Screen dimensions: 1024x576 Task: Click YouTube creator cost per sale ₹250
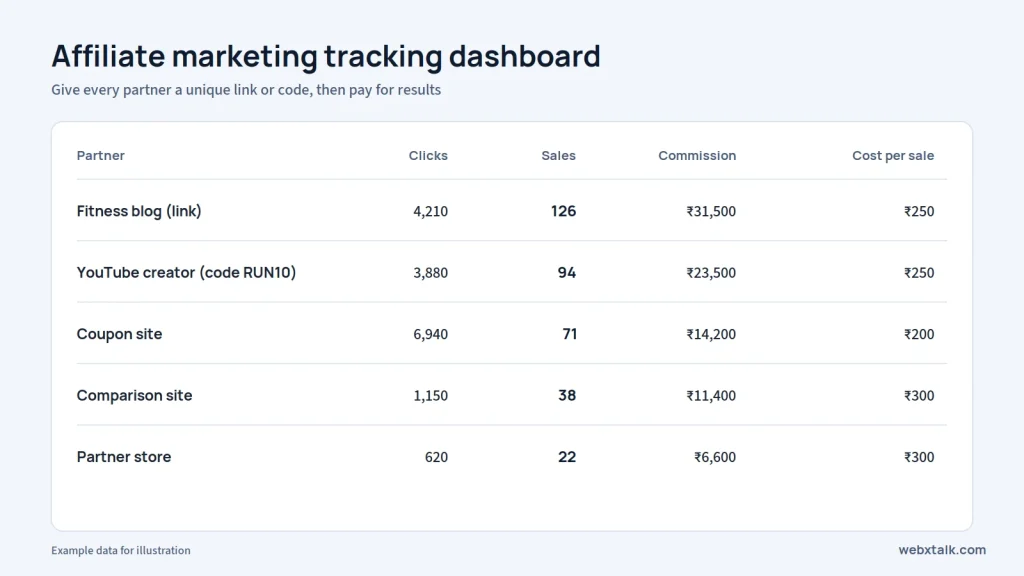[919, 272]
